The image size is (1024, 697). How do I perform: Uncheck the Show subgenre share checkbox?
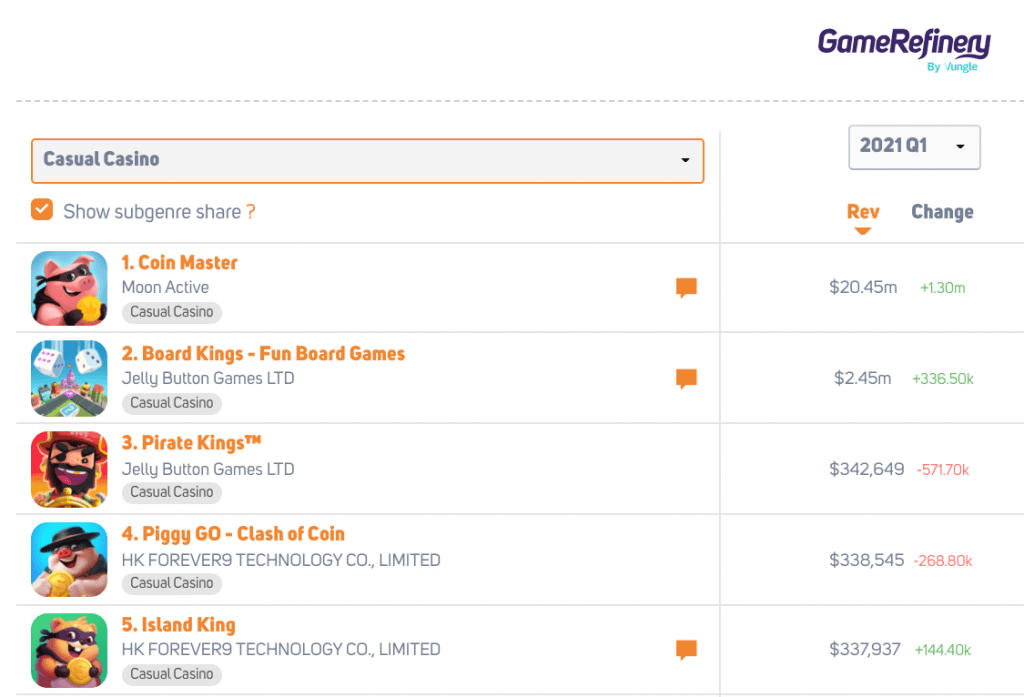[x=42, y=210]
